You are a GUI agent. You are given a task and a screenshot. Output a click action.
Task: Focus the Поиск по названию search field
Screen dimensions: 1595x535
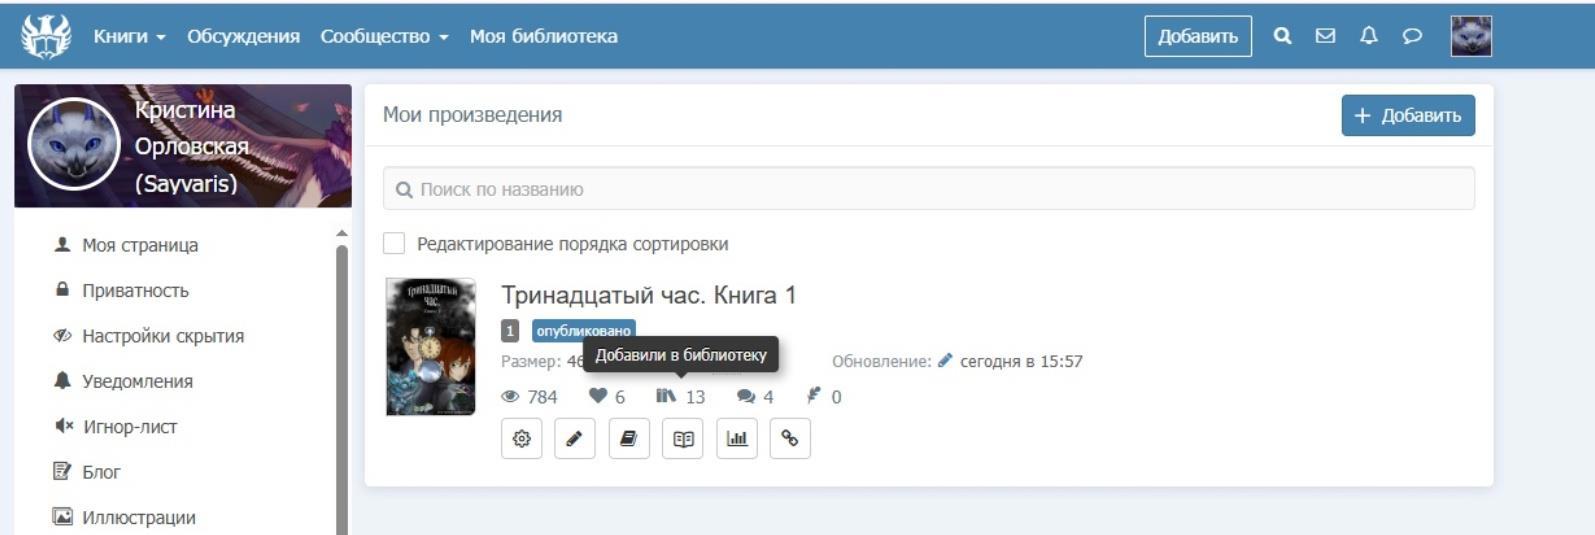point(928,189)
